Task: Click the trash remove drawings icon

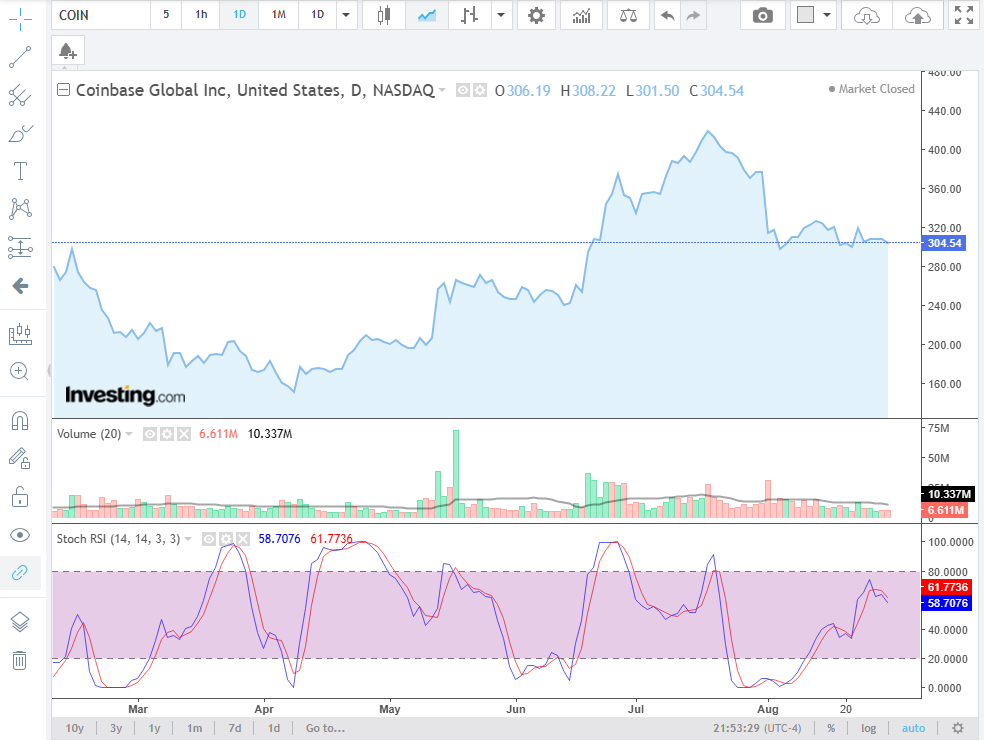Action: [20, 660]
